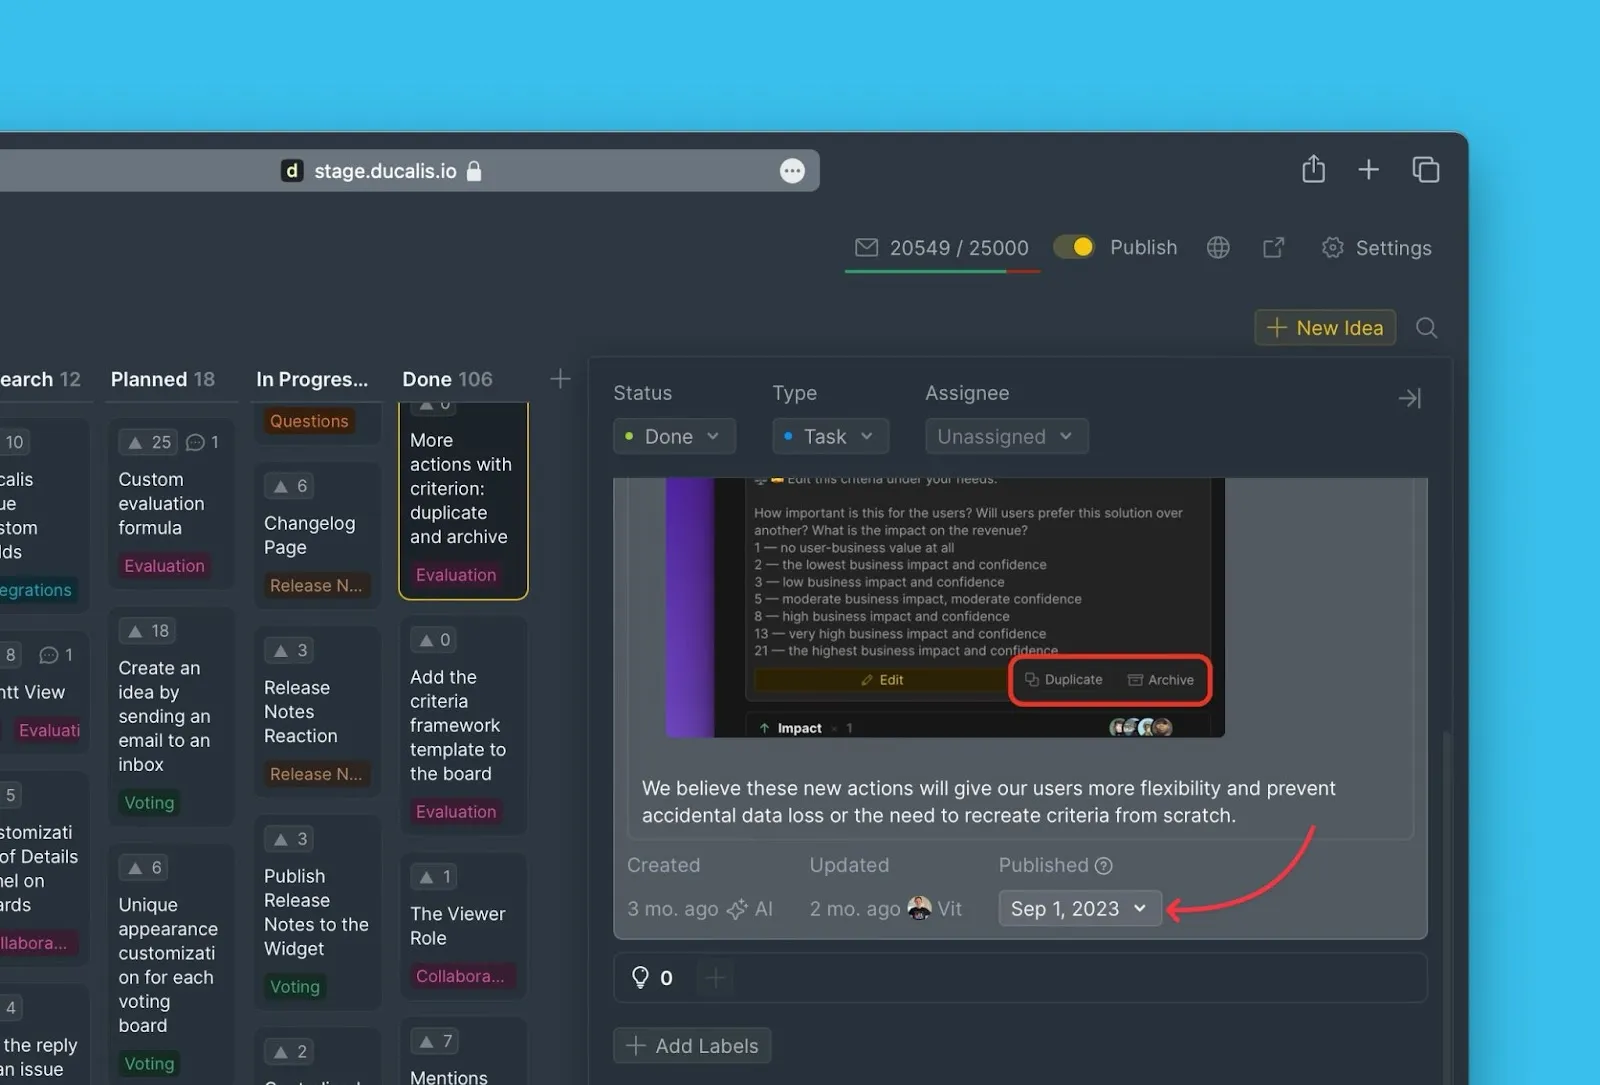Screen dimensions: 1600x1085
Task: Open the tab overview icon
Action: (x=1425, y=170)
